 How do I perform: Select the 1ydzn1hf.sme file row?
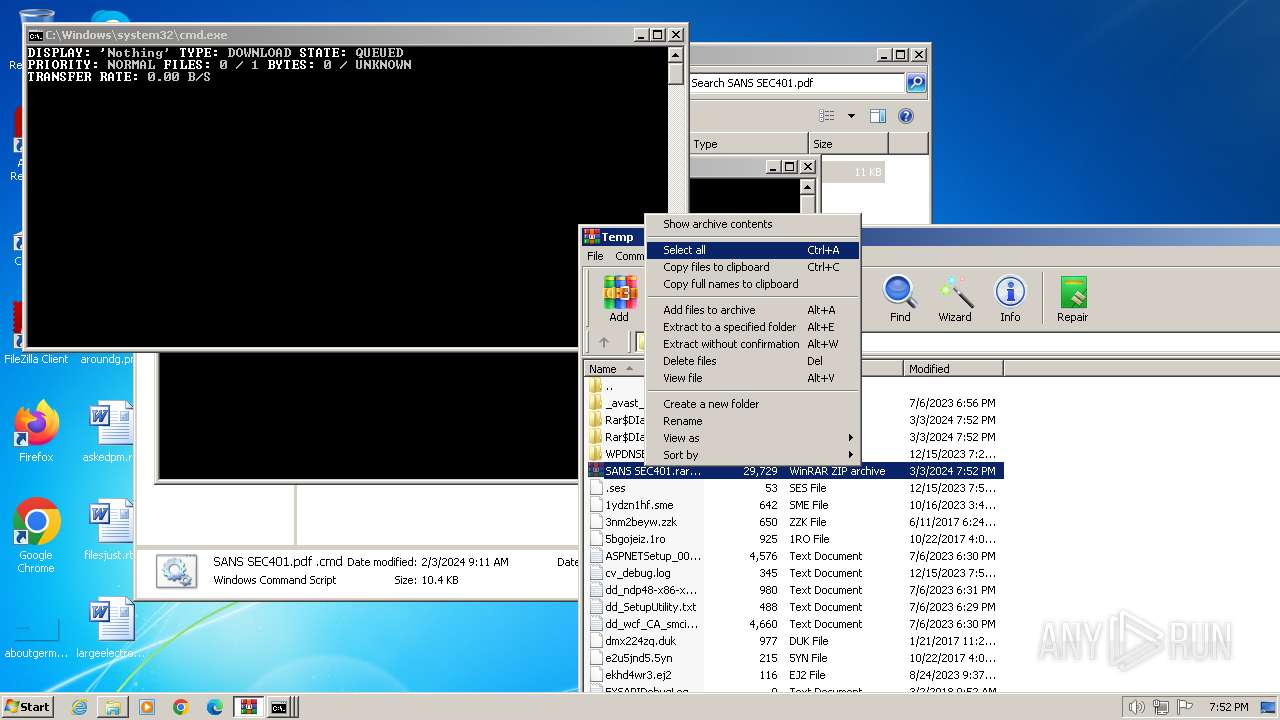pos(794,505)
